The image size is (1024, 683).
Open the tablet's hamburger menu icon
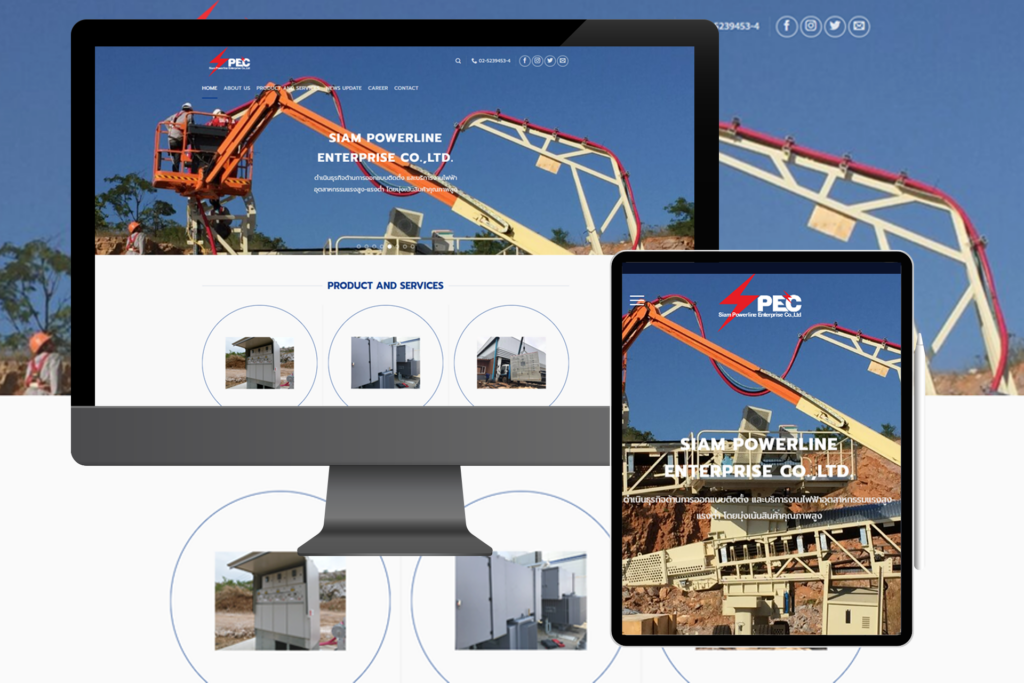637,300
